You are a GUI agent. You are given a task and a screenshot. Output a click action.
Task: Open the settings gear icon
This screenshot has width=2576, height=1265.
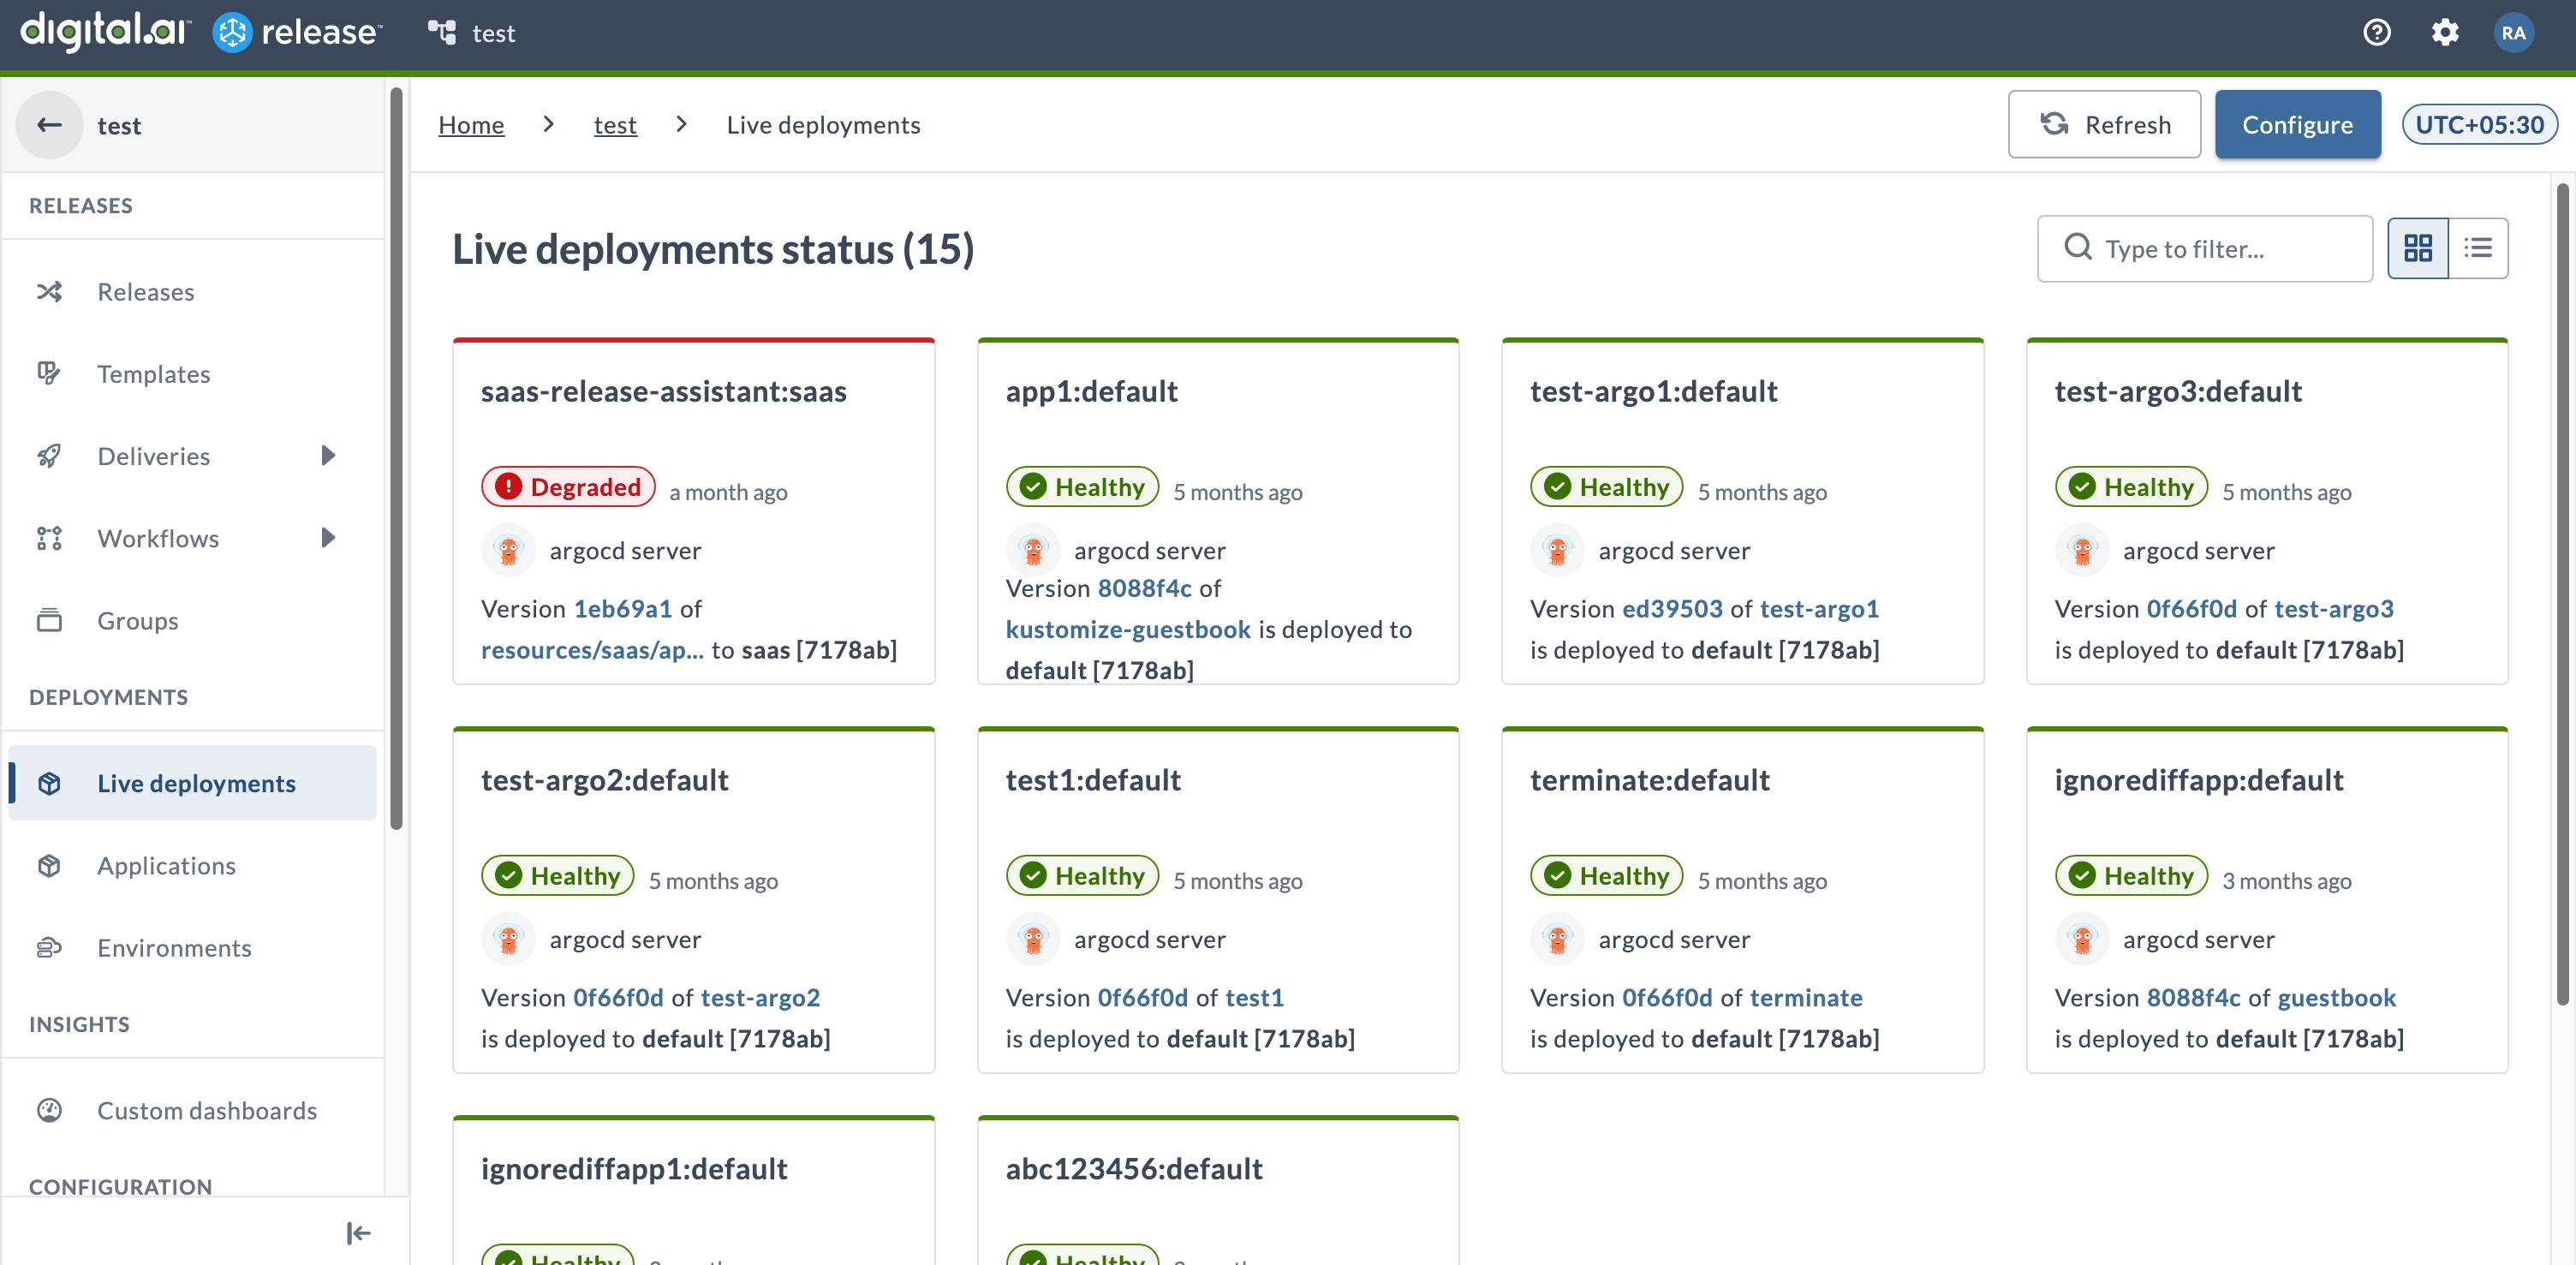[x=2445, y=33]
